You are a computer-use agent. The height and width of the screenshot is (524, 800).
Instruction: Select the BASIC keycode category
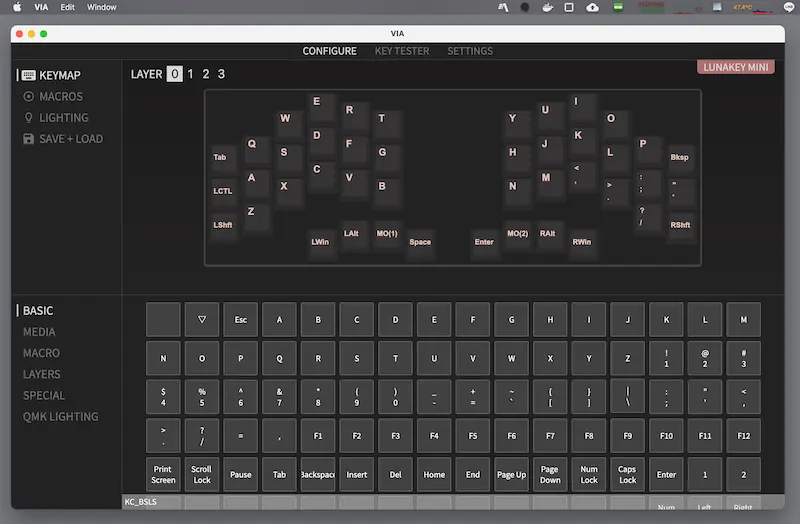tap(38, 311)
